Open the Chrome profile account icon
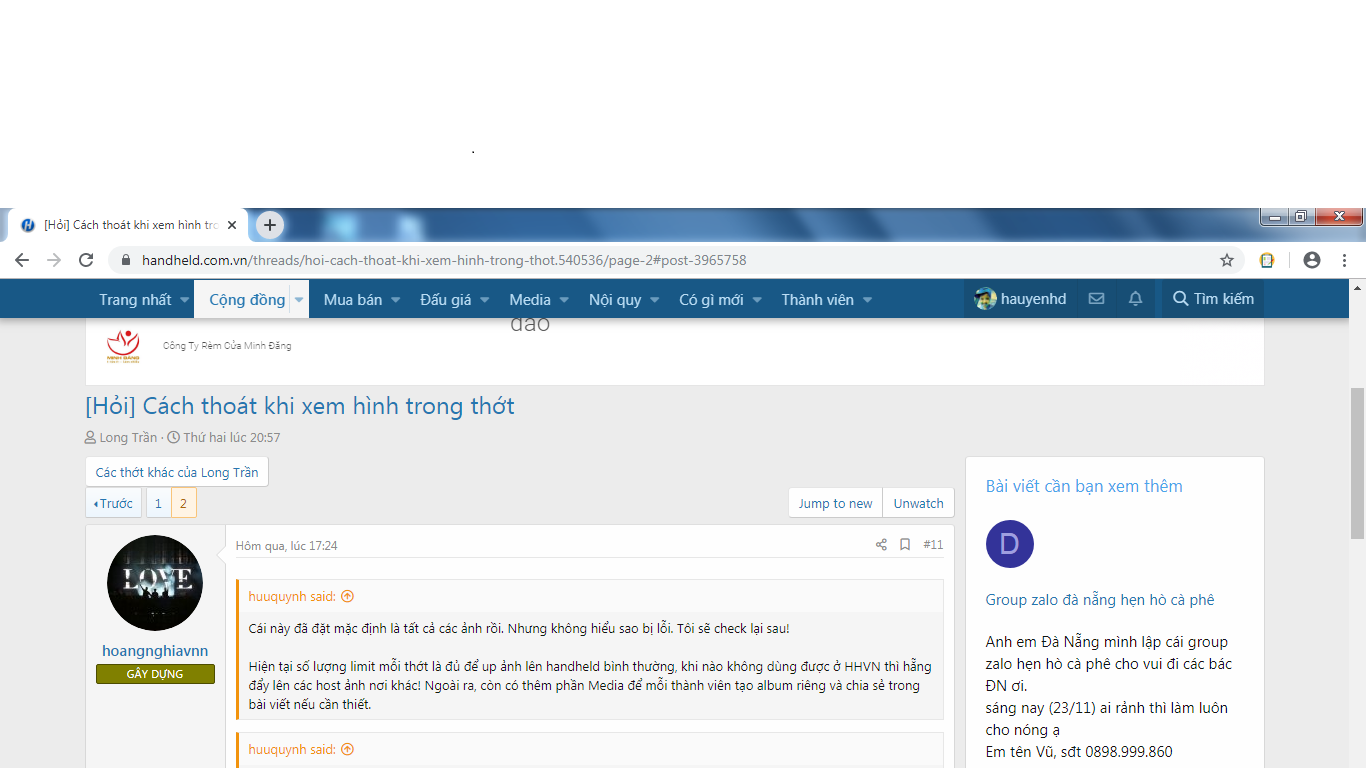 click(x=1312, y=260)
